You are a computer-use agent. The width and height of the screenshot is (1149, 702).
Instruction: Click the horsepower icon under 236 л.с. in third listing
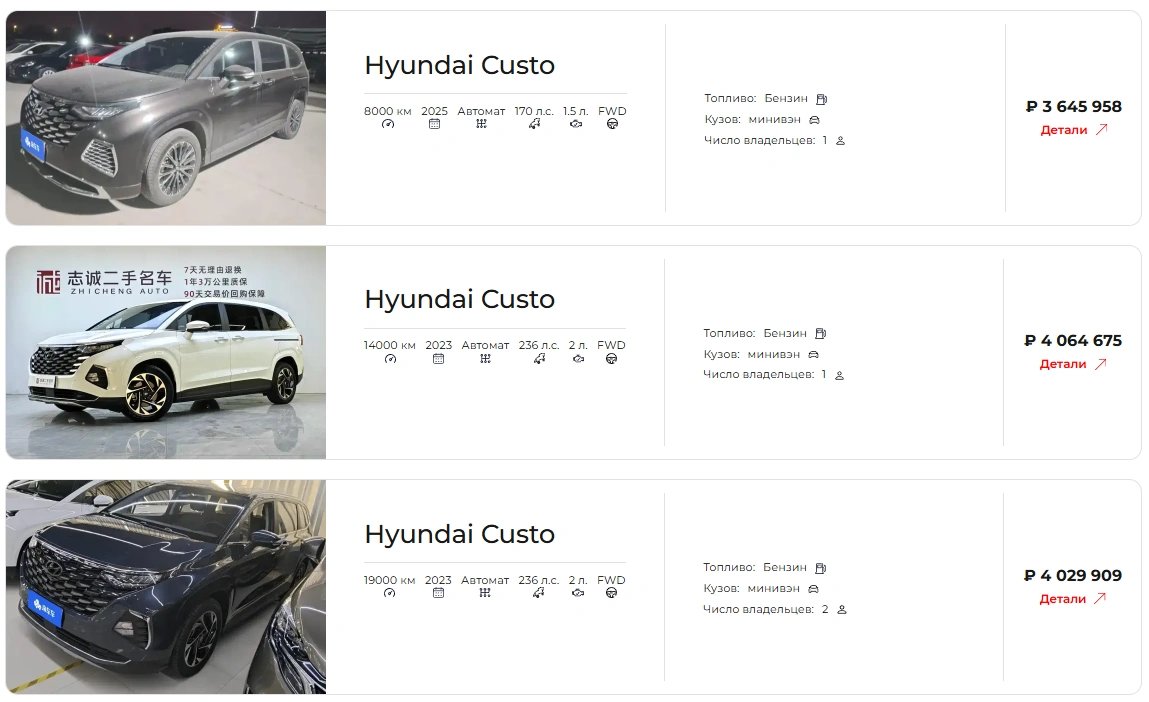[x=539, y=593]
